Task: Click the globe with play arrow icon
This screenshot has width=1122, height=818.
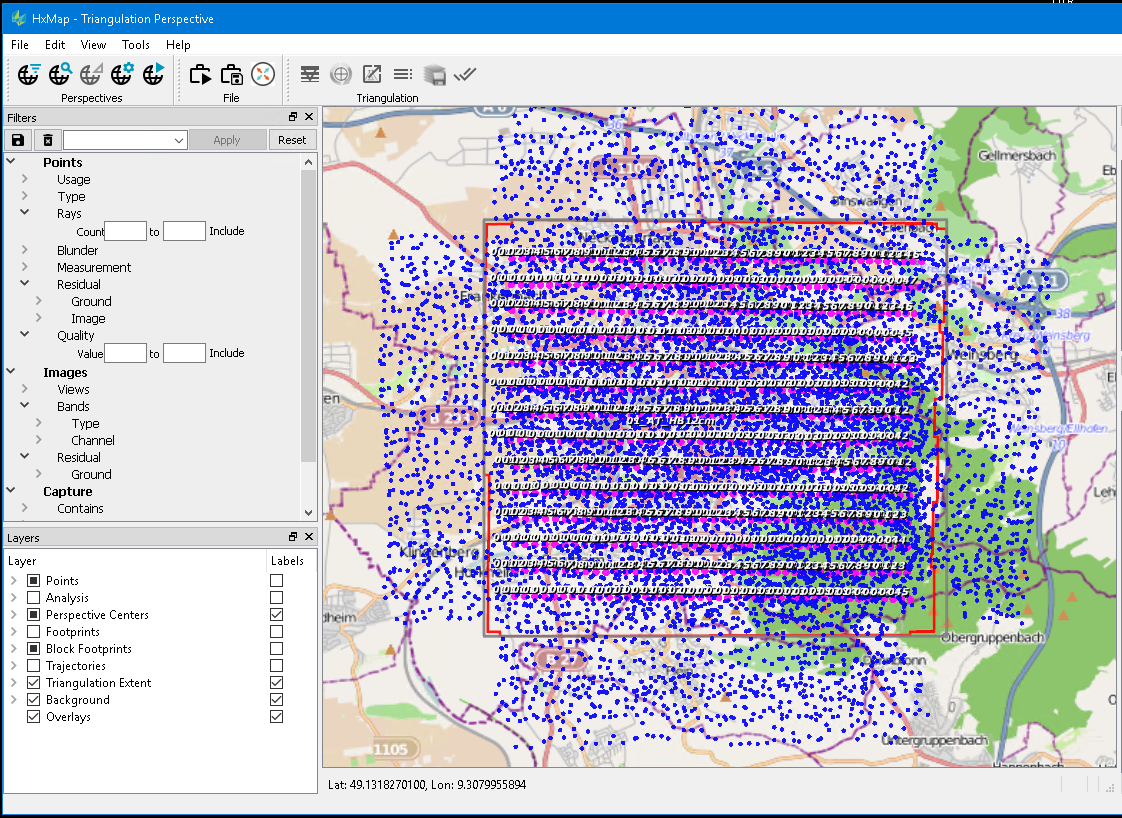Action: 153,74
